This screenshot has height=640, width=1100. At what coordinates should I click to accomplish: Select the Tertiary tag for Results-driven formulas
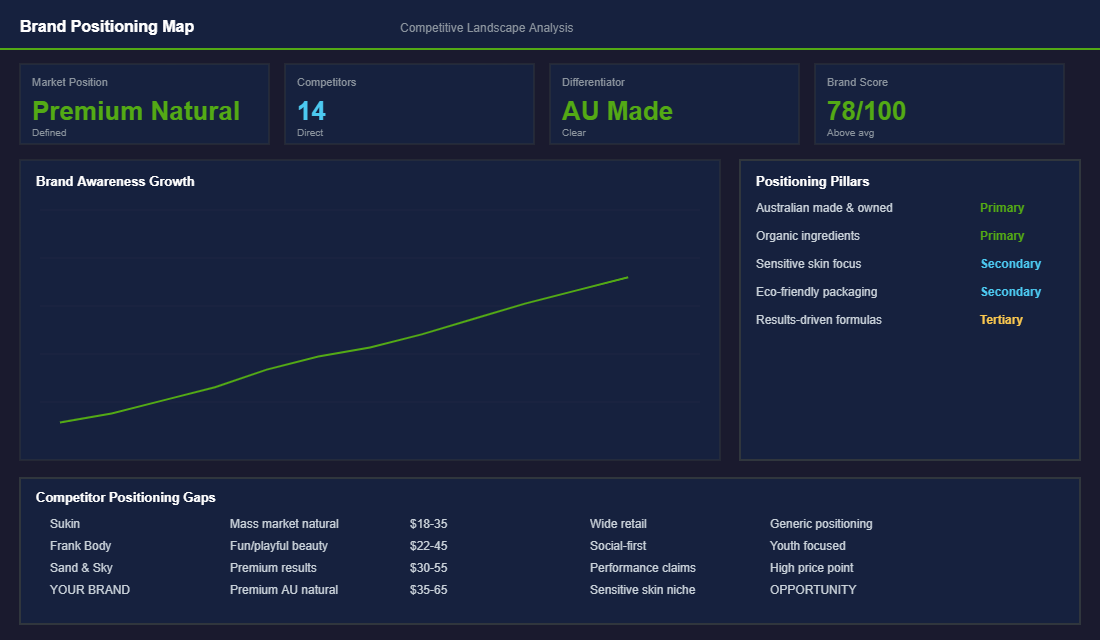[x=1001, y=320]
